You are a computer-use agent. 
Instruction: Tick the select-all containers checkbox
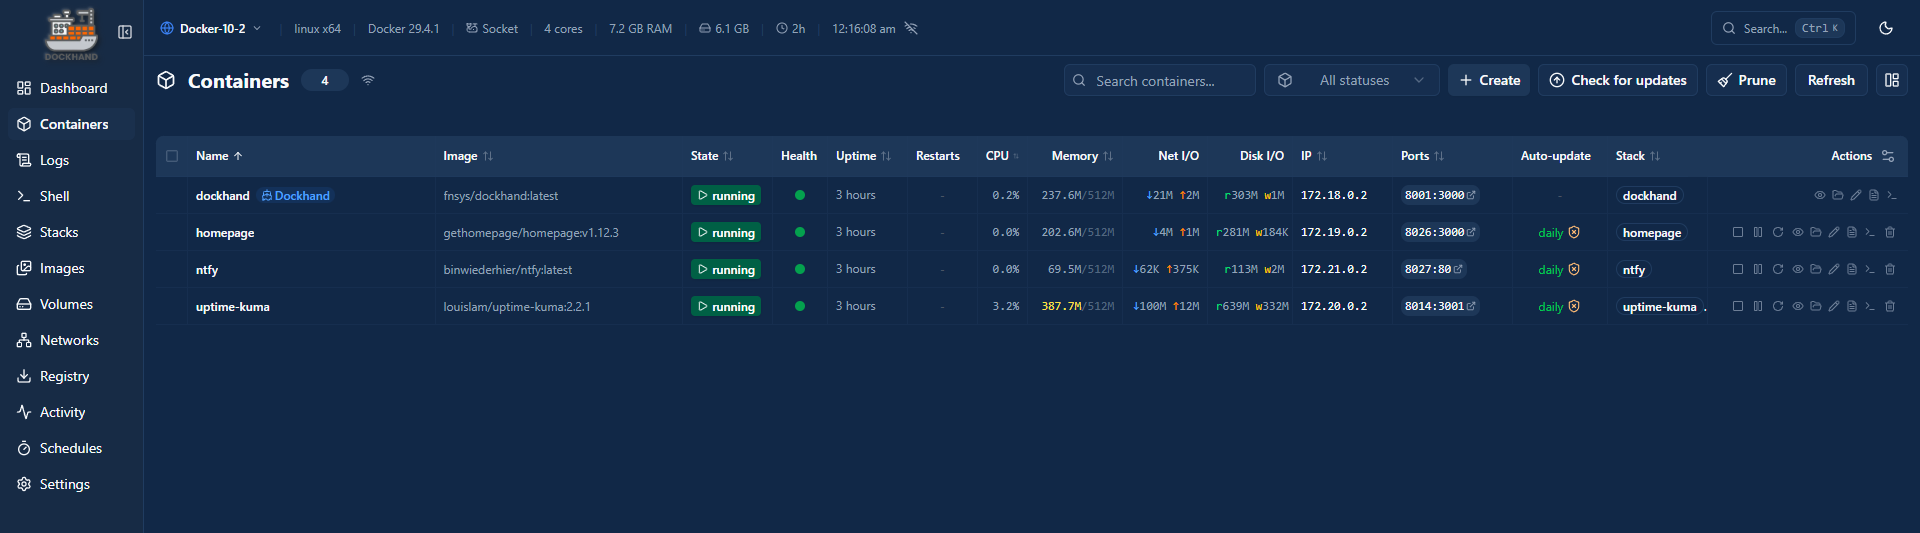(172, 156)
